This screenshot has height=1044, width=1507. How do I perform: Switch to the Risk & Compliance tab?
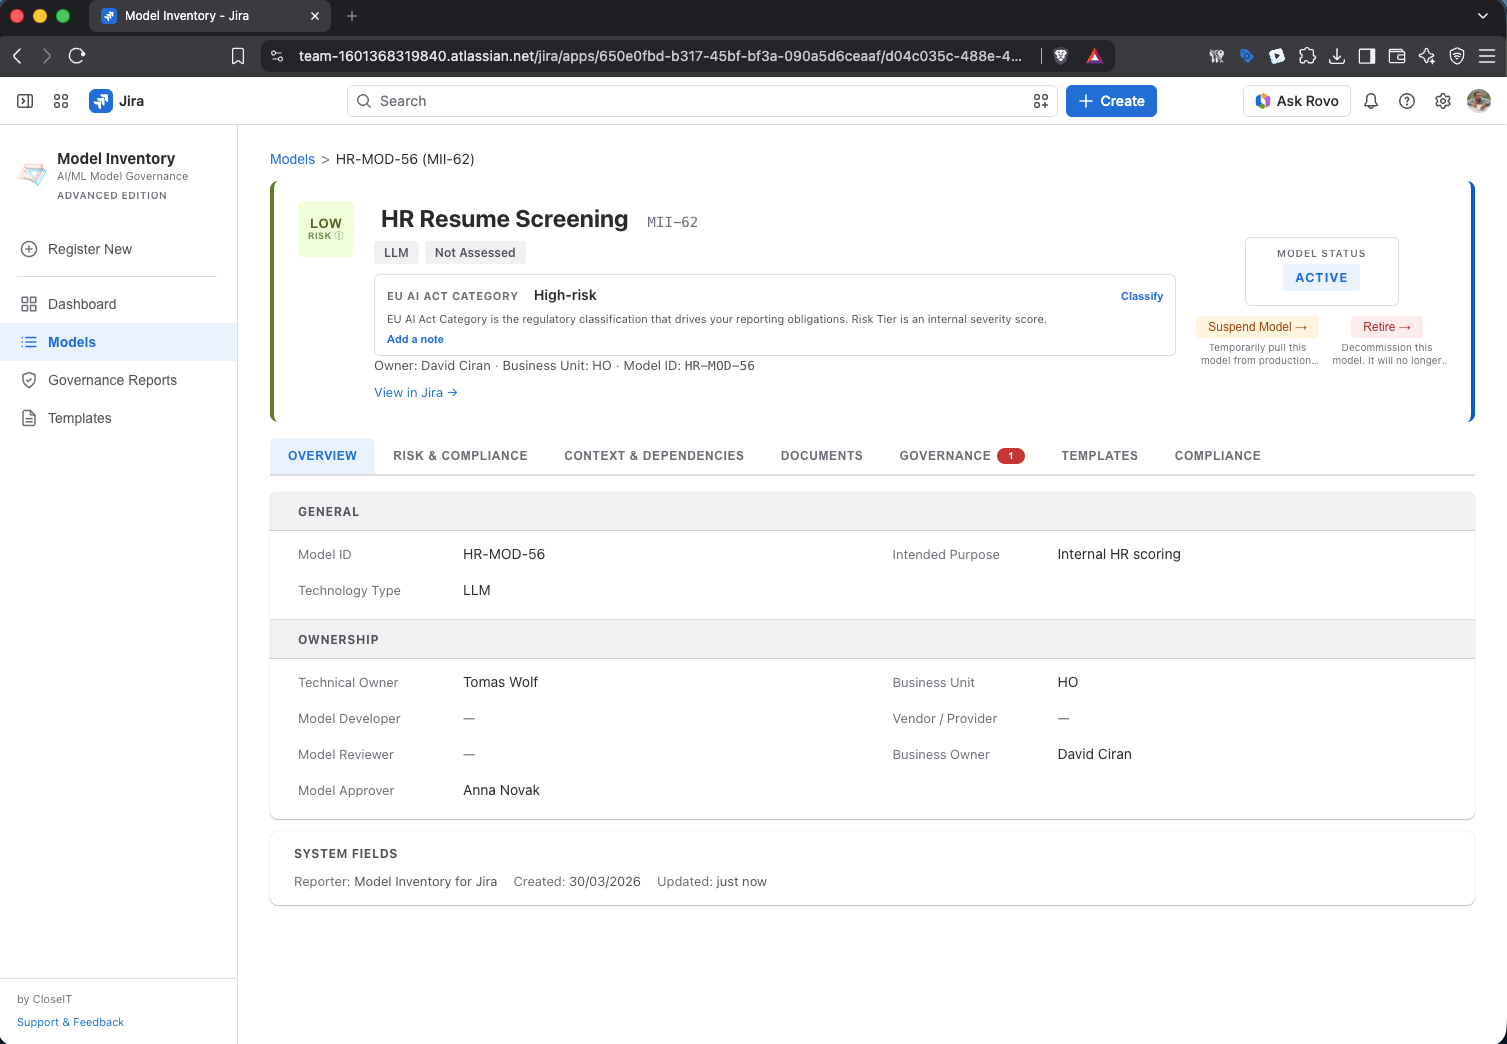pos(460,456)
